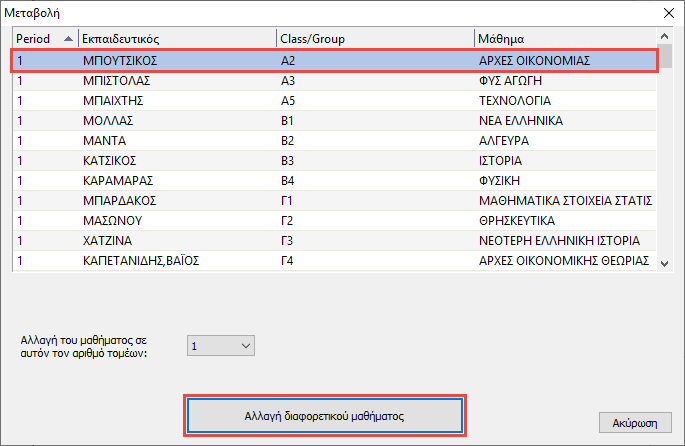Sort by the Period column header
685x446 pixels.
point(45,39)
